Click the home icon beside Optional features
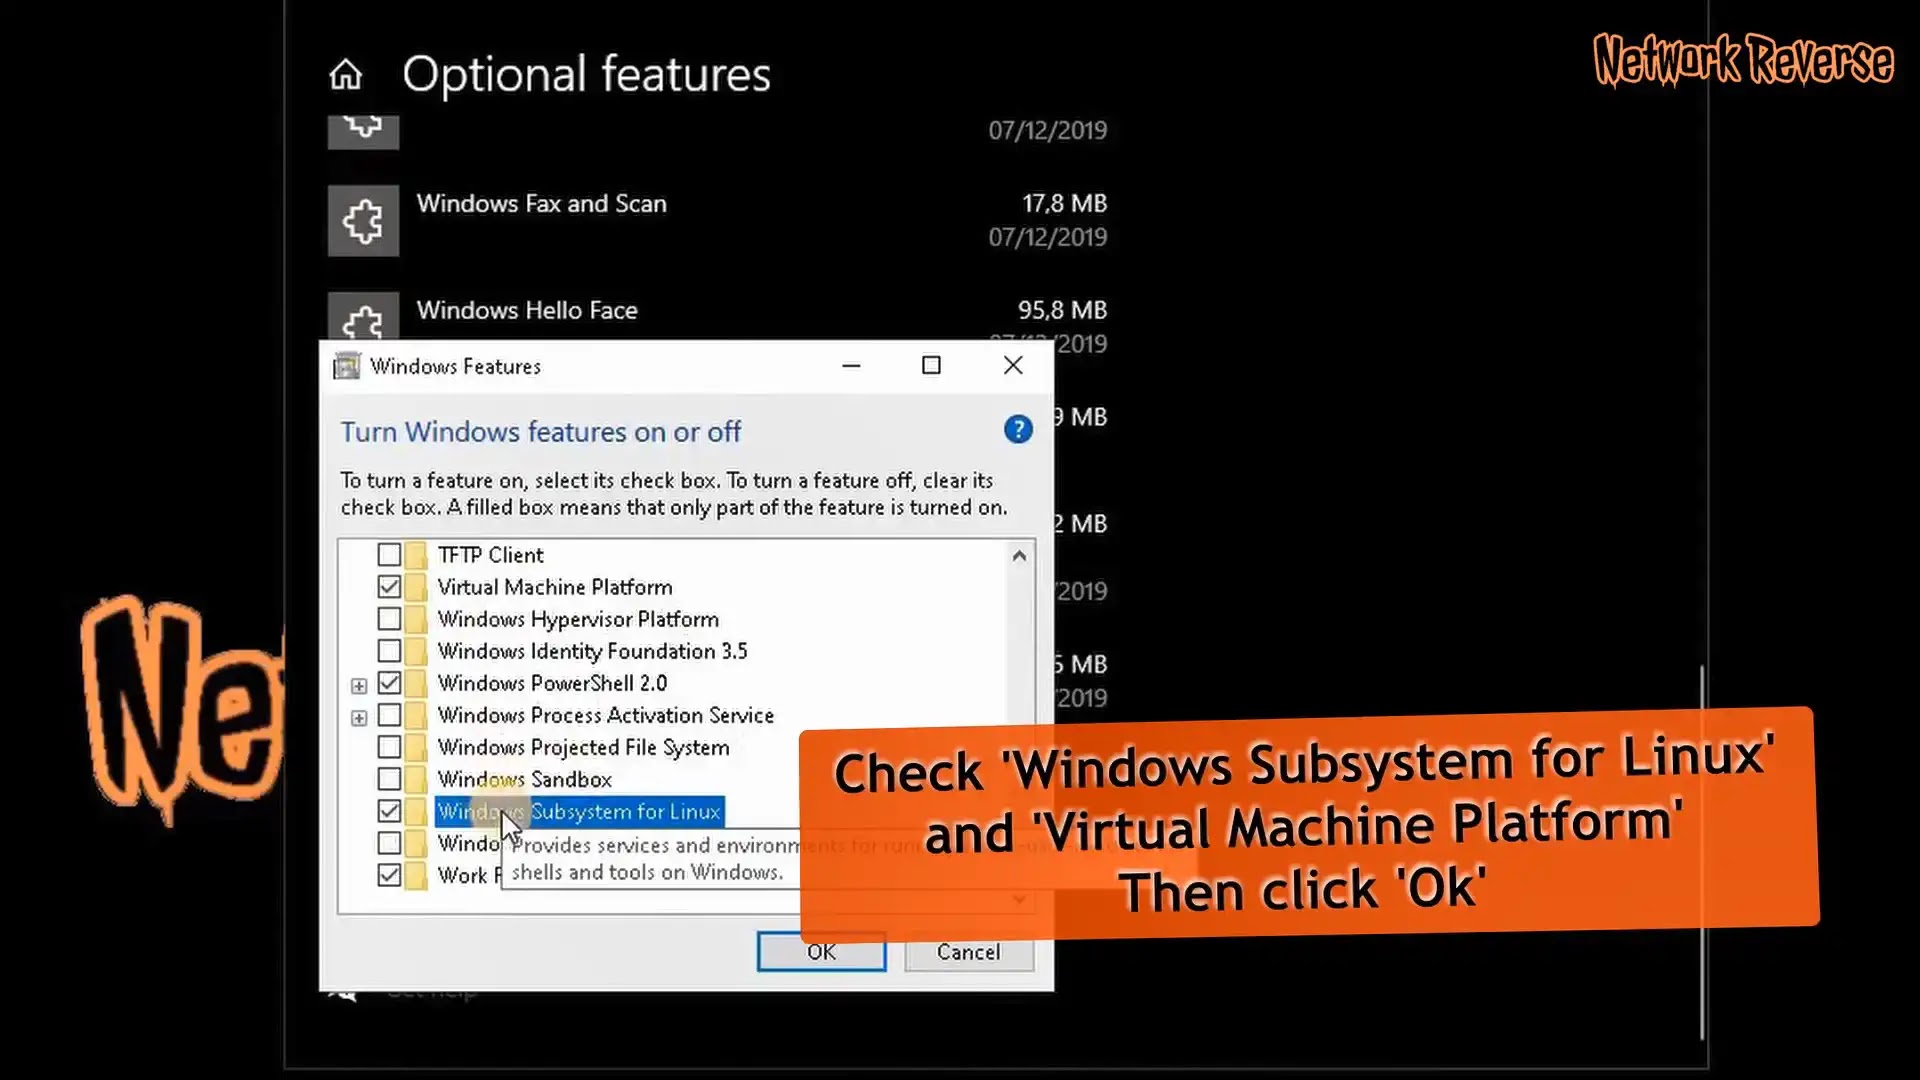The width and height of the screenshot is (1920, 1080). [346, 74]
